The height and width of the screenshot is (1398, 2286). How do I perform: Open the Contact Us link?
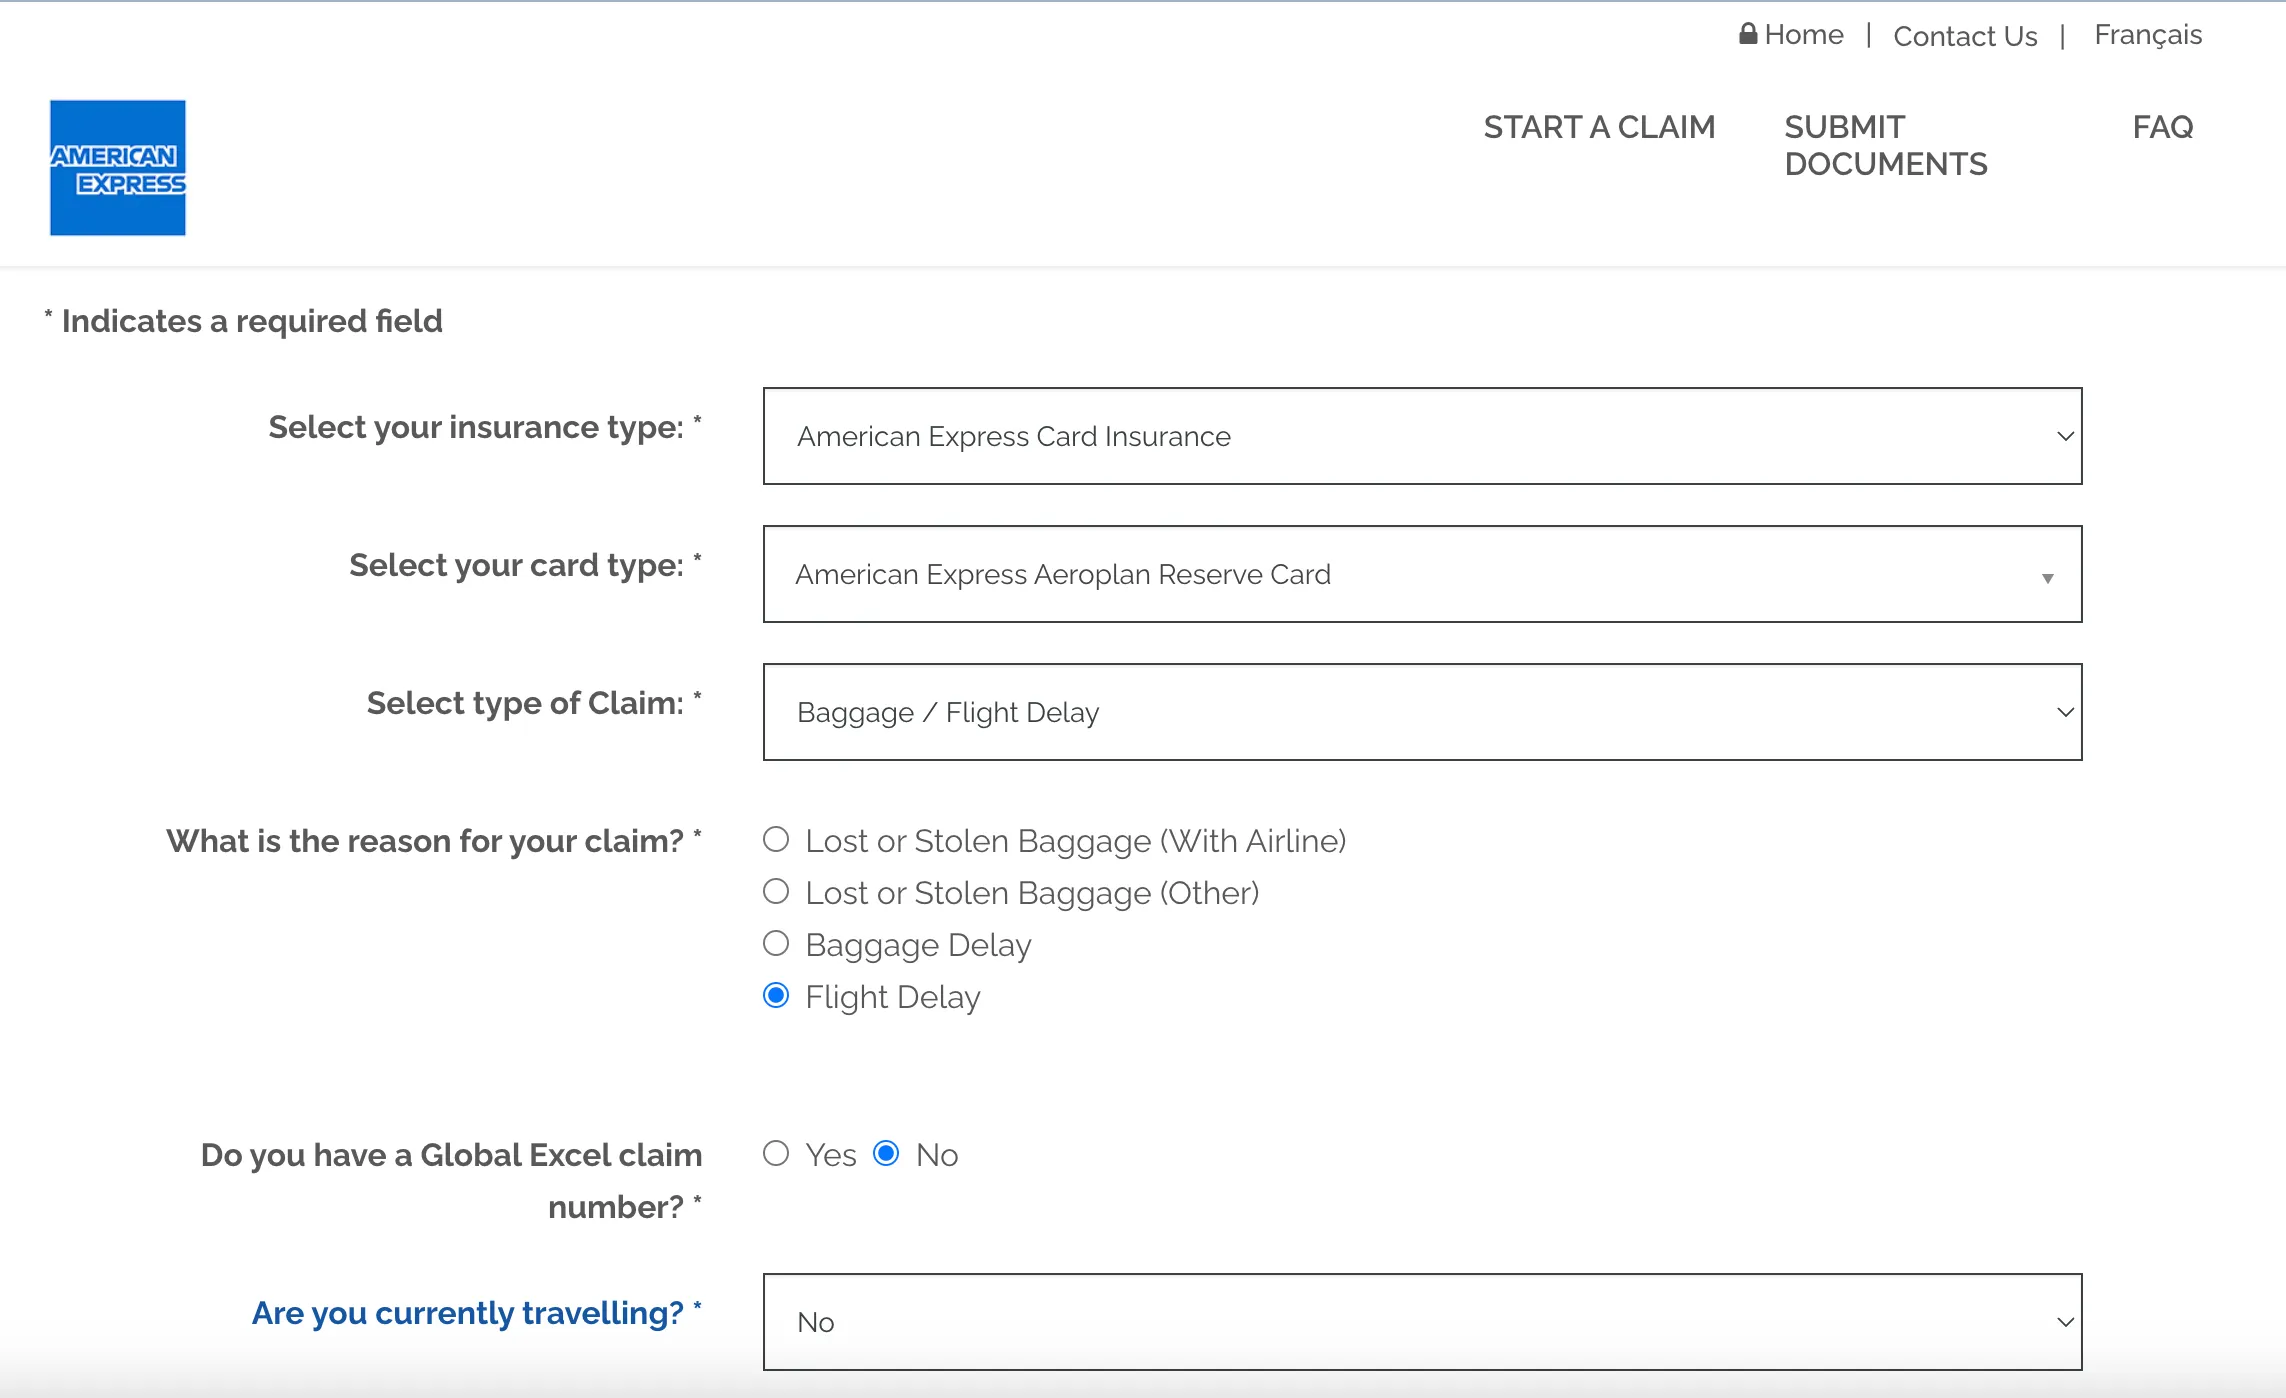click(x=1965, y=36)
